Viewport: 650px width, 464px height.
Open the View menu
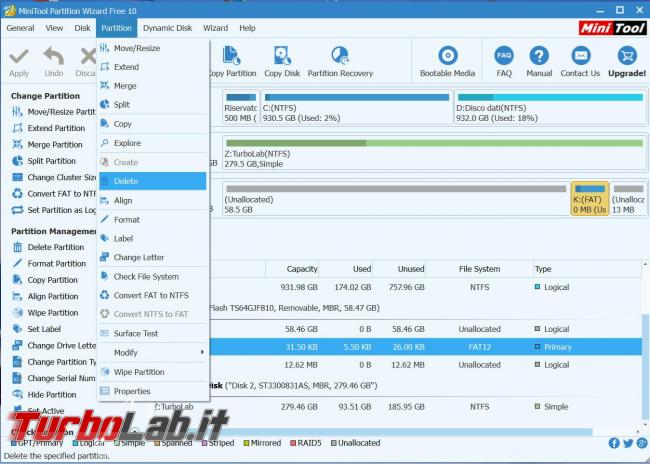54,28
